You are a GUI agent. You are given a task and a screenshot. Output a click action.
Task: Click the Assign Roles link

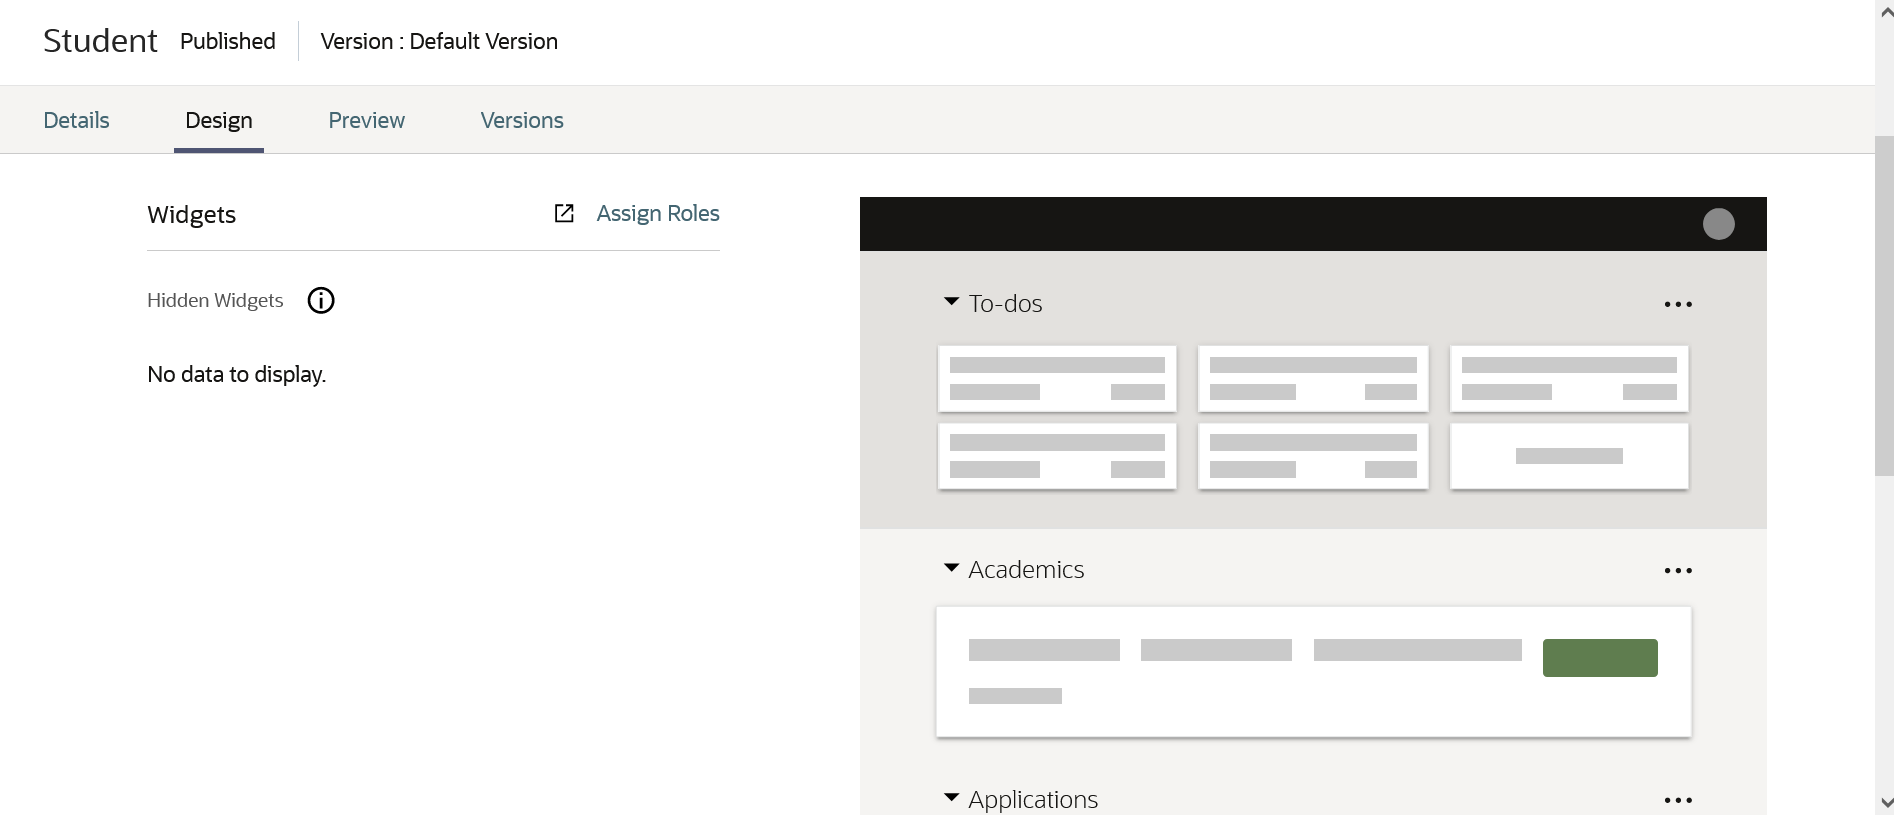pyautogui.click(x=658, y=213)
